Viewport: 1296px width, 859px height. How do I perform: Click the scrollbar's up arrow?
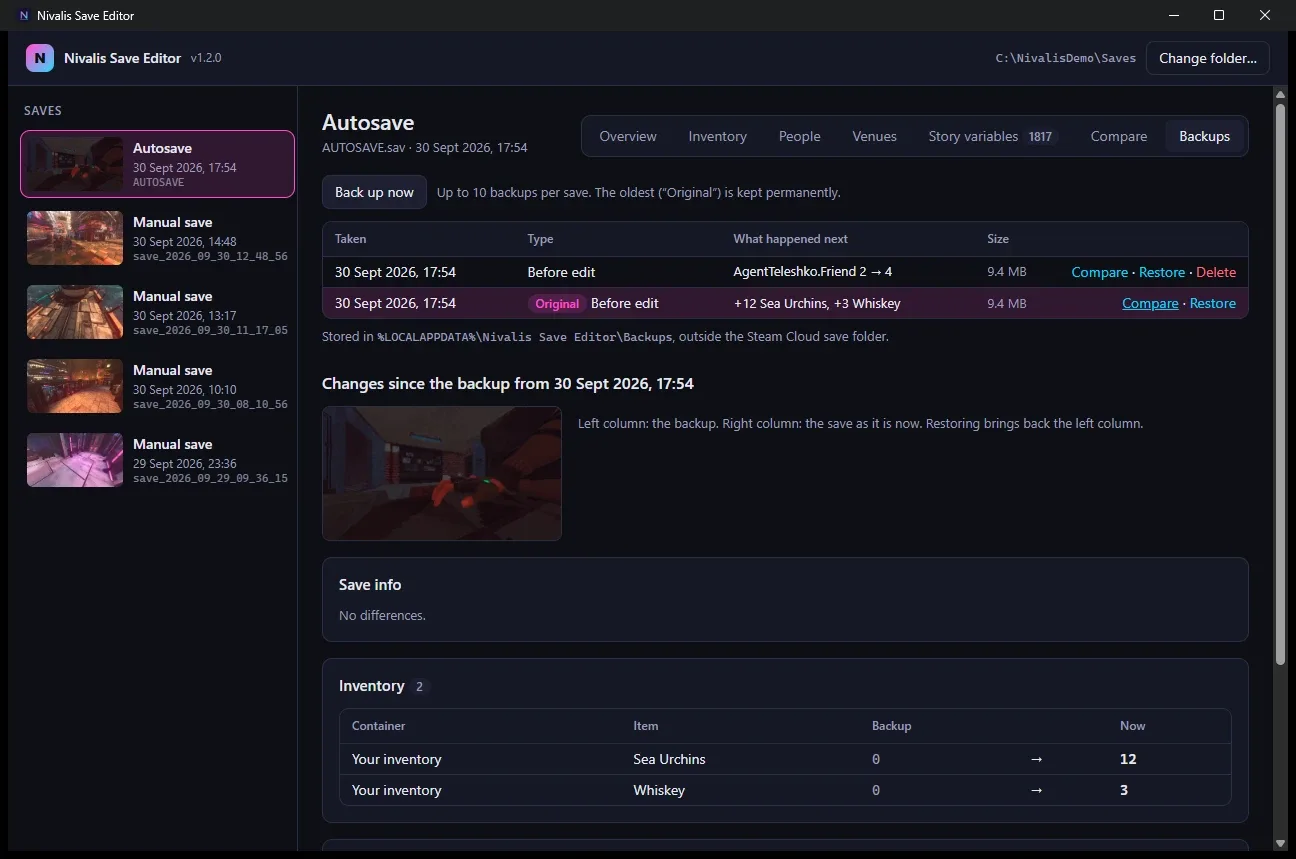tap(1280, 94)
